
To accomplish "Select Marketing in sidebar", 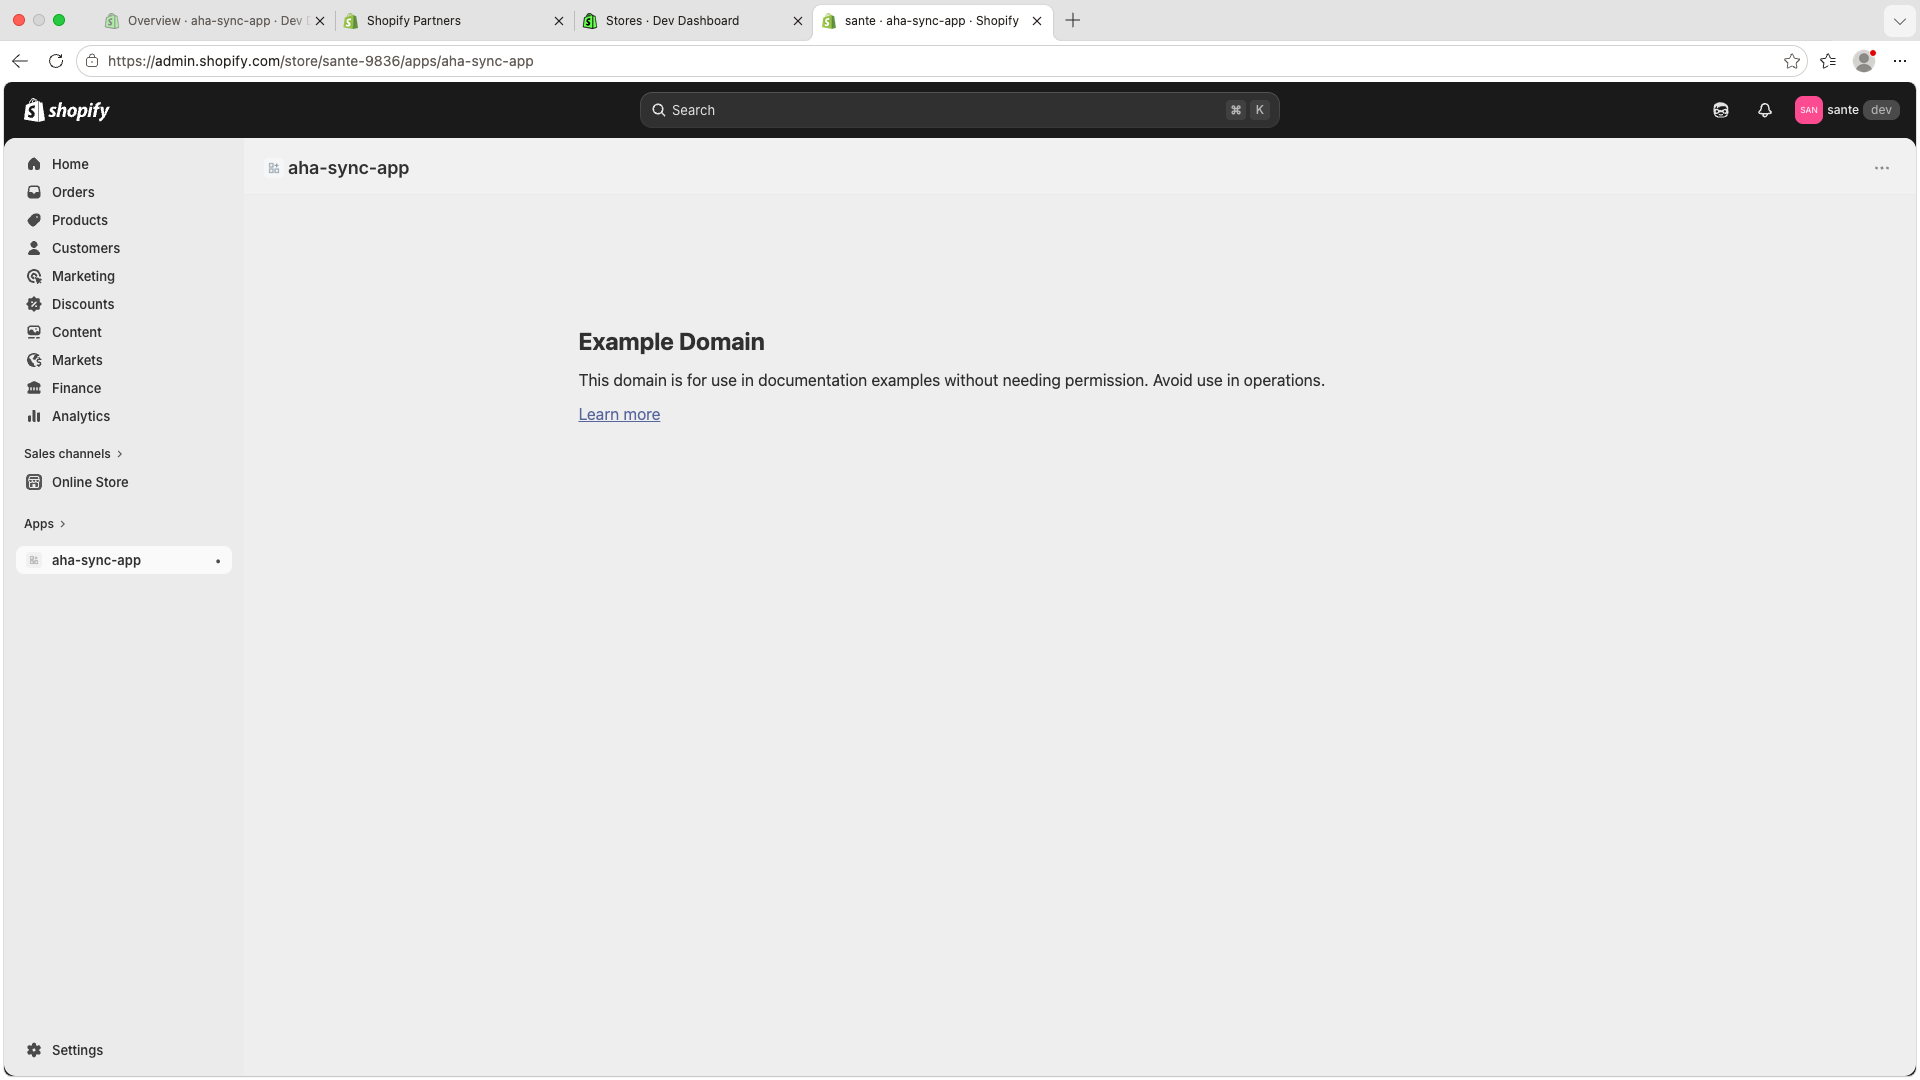I will [124, 276].
